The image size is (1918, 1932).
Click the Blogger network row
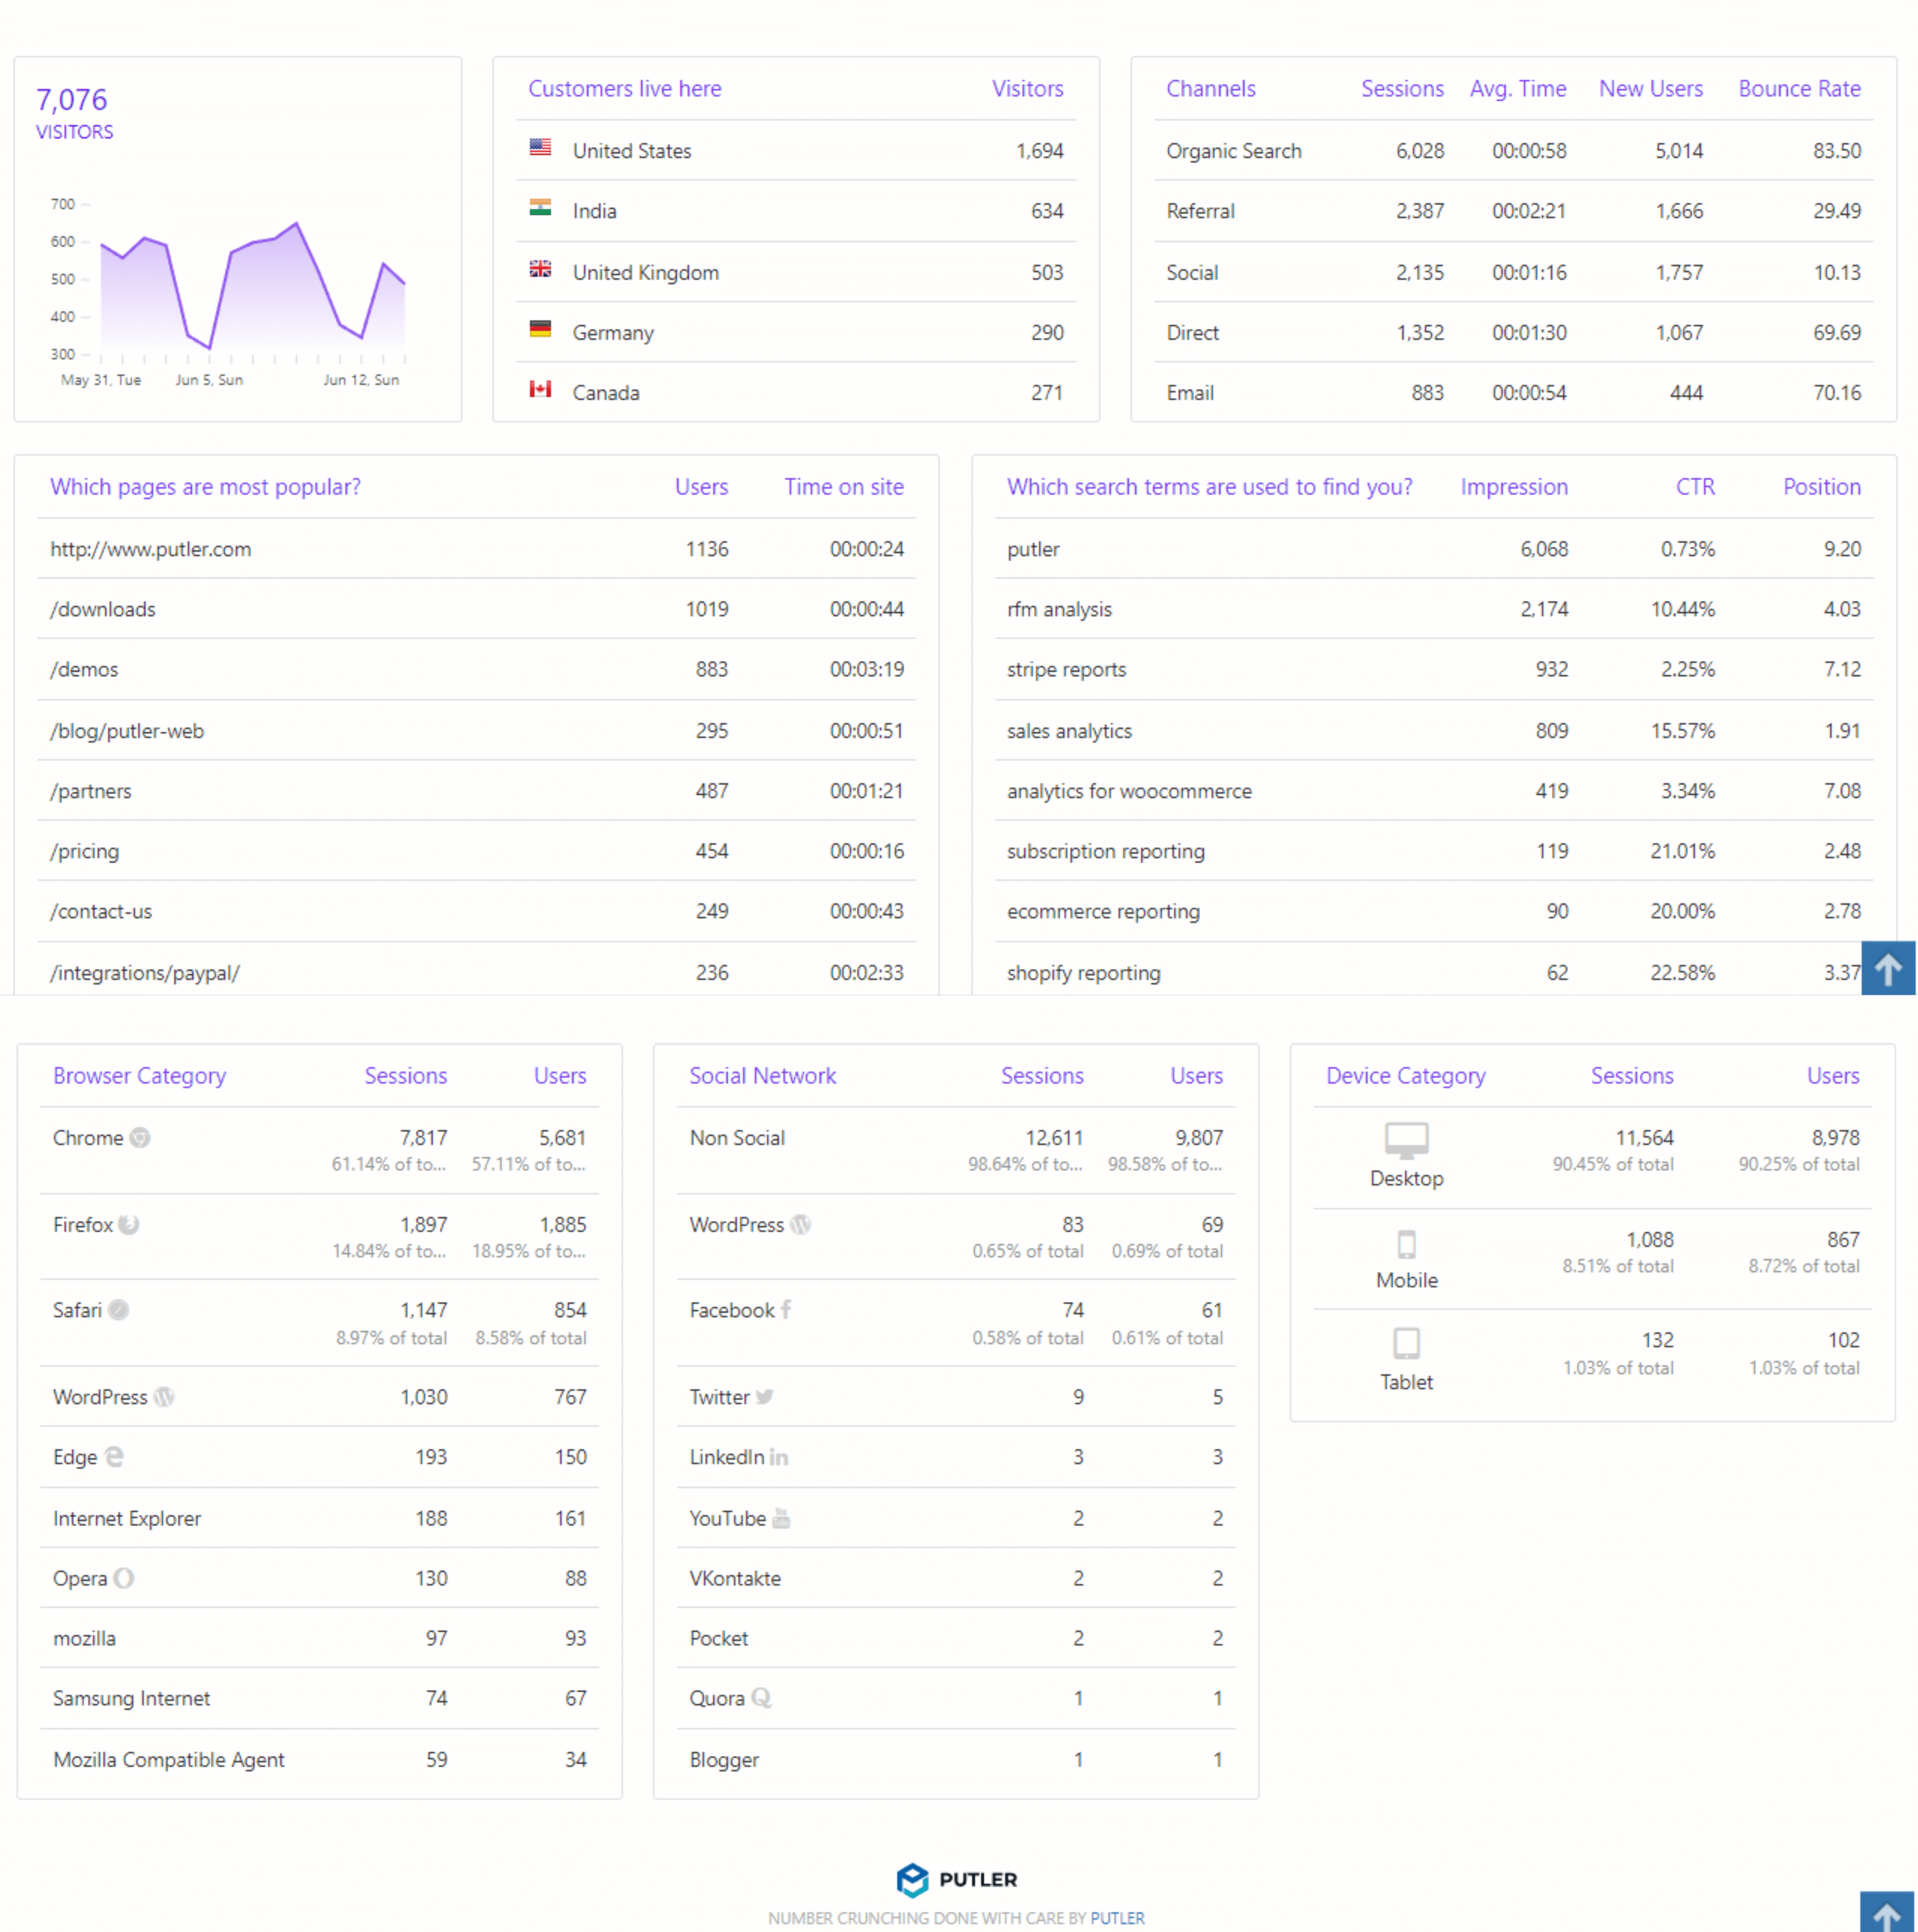[x=955, y=1758]
